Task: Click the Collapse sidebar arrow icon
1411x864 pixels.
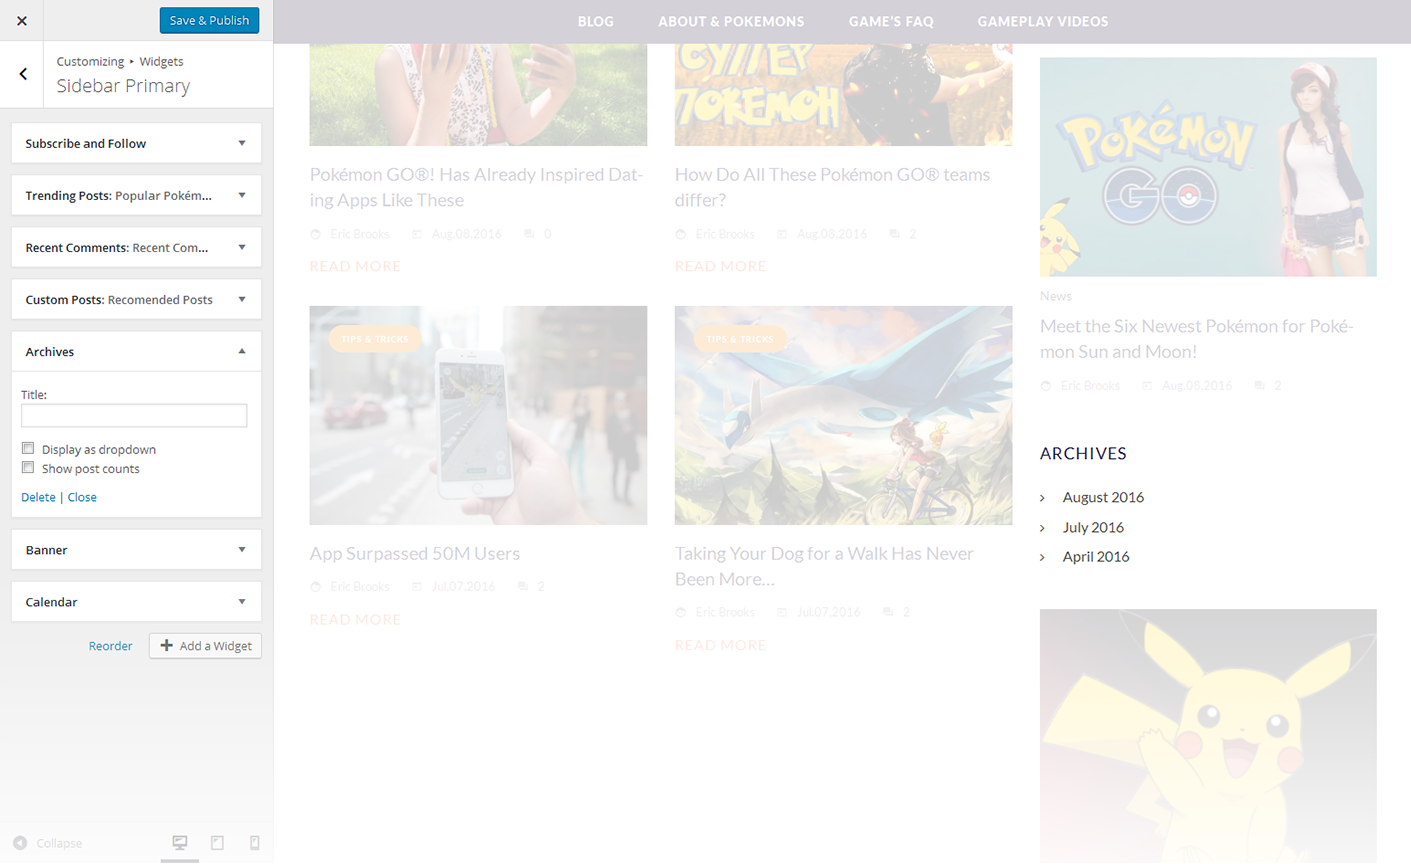Action: 20,843
